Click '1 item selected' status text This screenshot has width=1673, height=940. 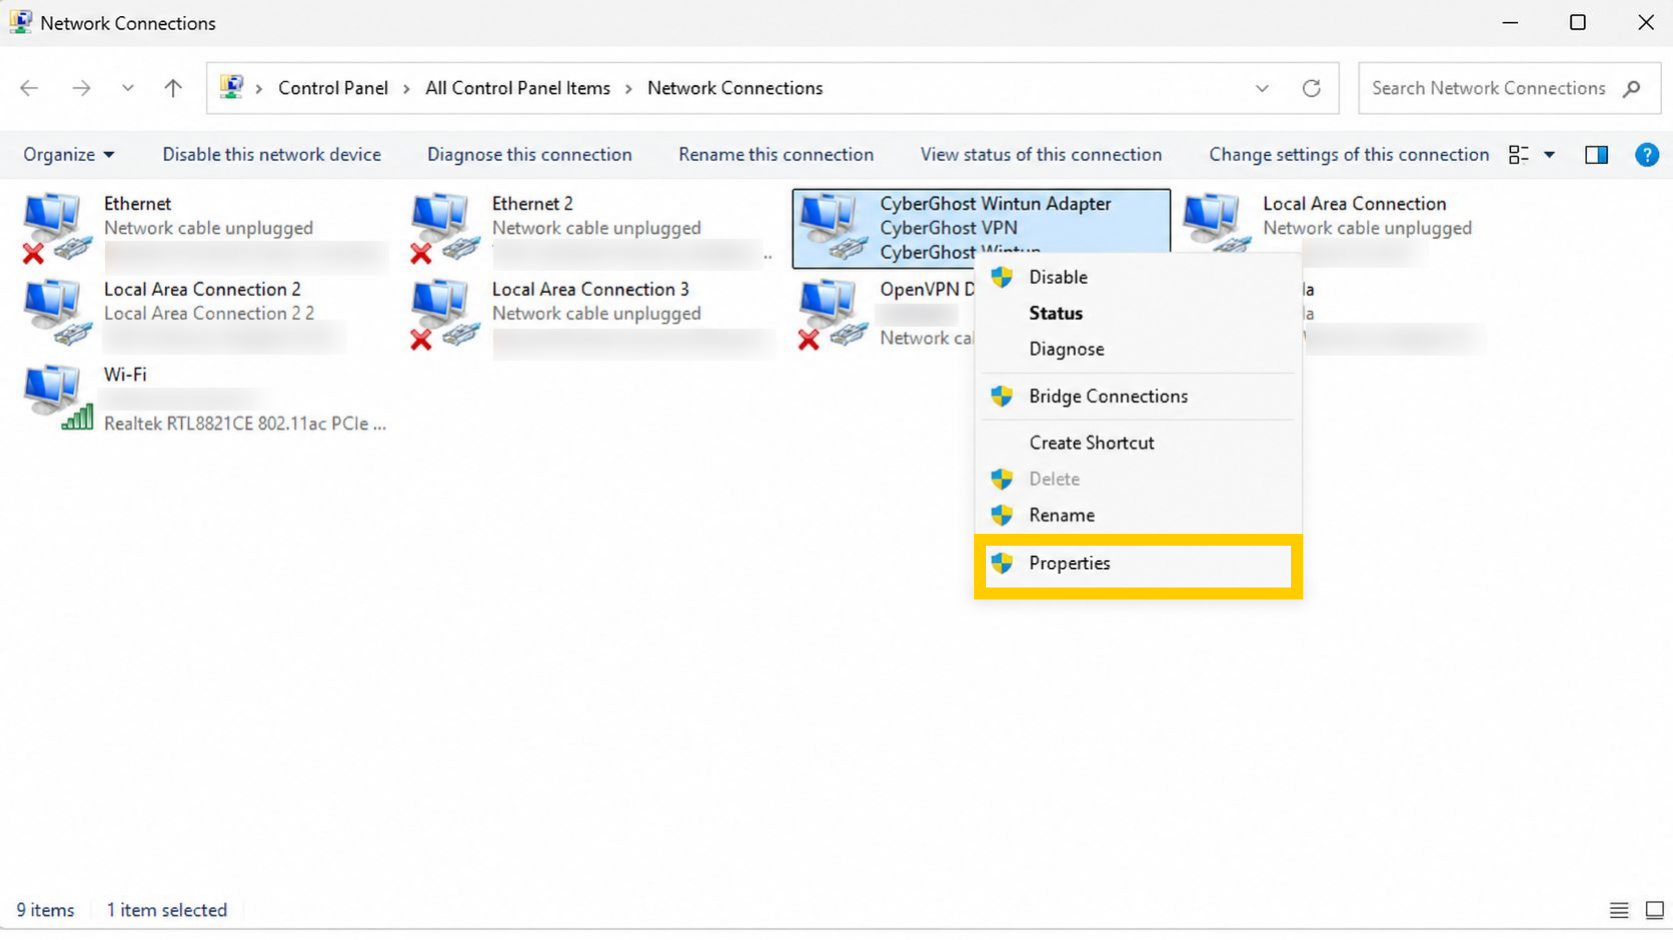click(x=167, y=910)
